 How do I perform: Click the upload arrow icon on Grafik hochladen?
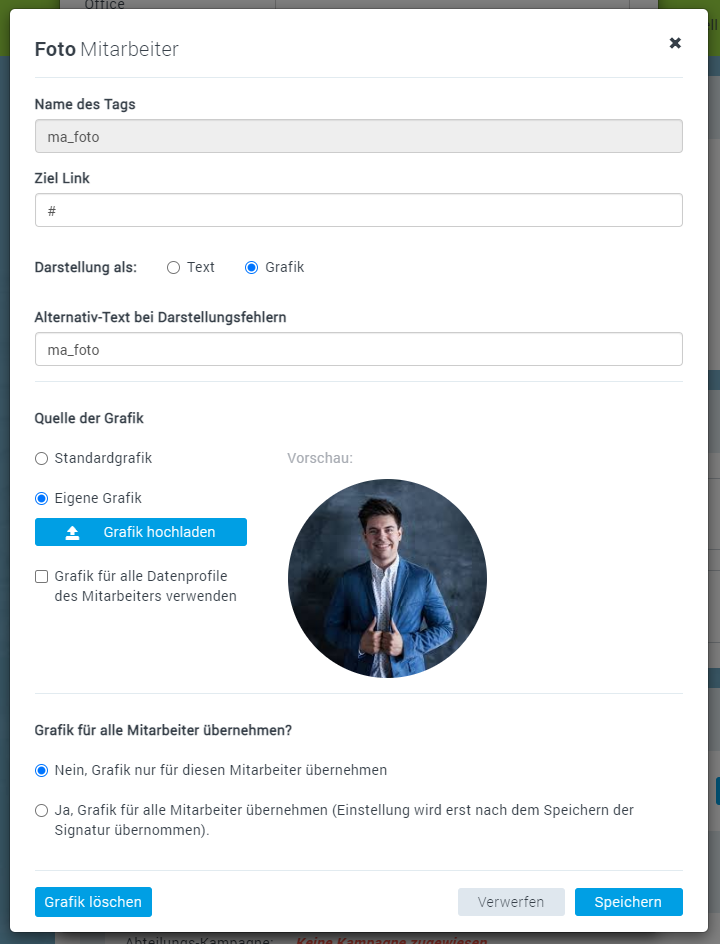point(72,533)
